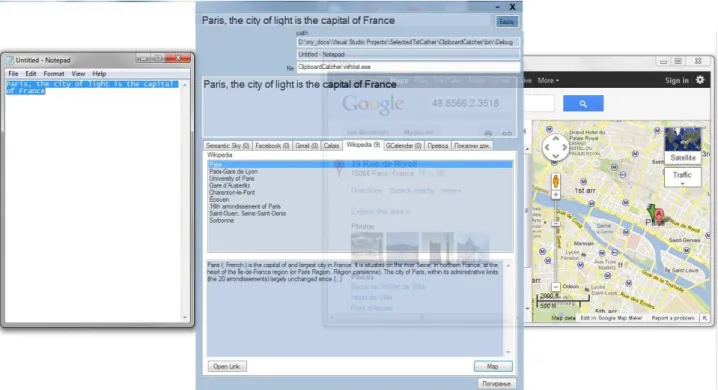Viewport: 718px width, 390px height.
Task: Open Notepad Edit menu
Action: point(31,73)
